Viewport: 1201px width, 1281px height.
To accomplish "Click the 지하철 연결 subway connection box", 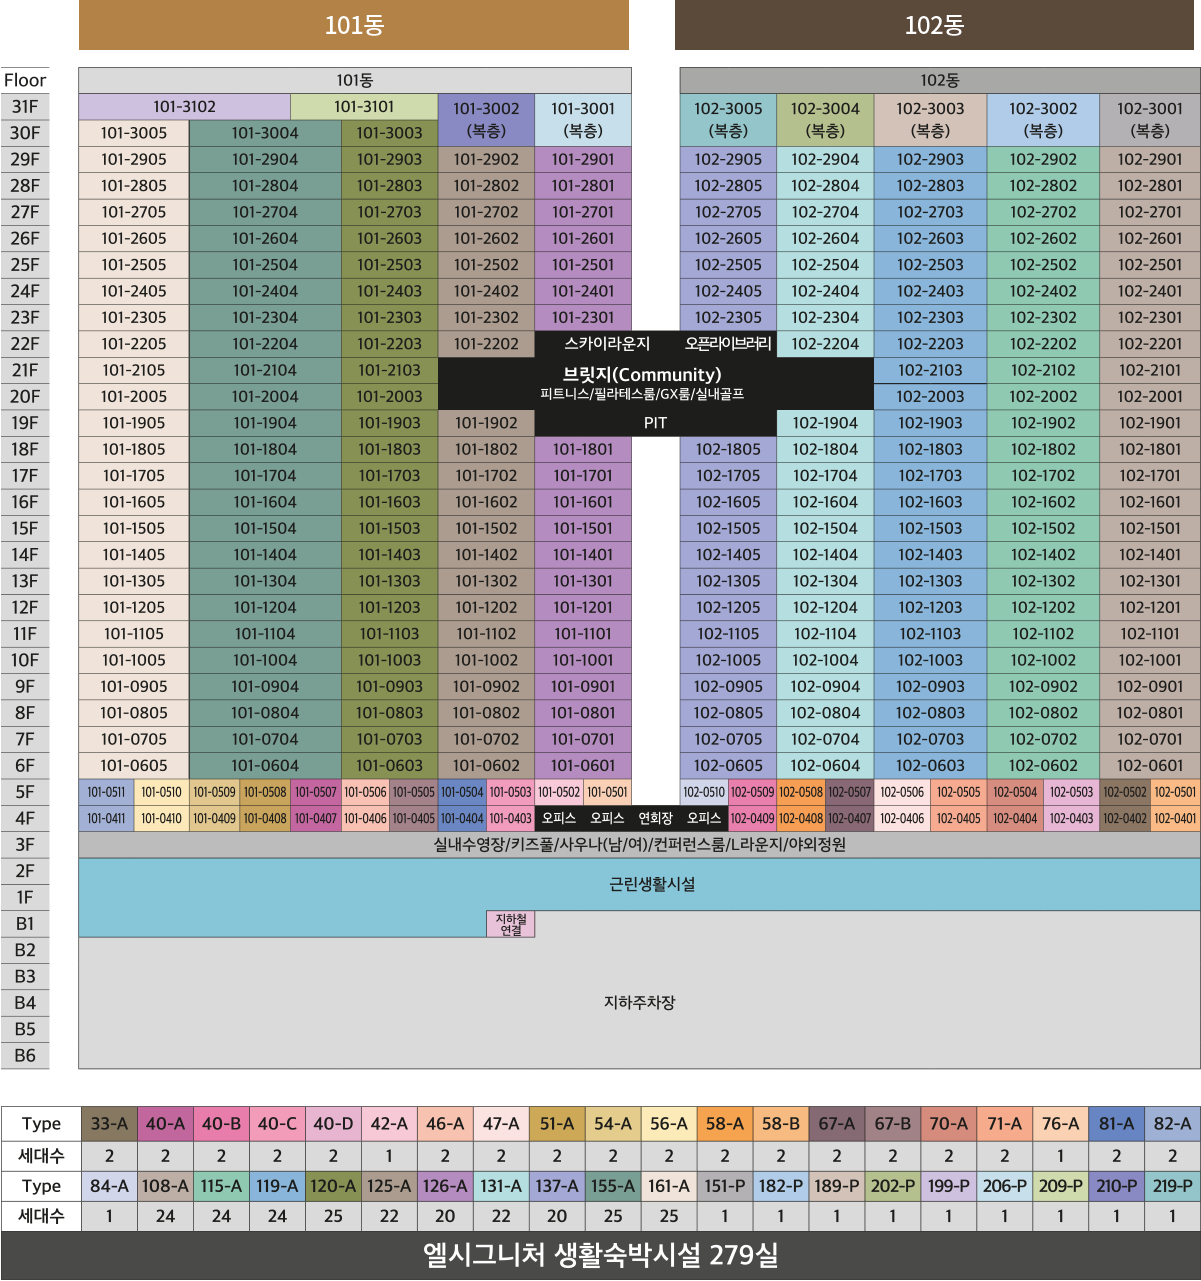I will pyautogui.click(x=511, y=924).
